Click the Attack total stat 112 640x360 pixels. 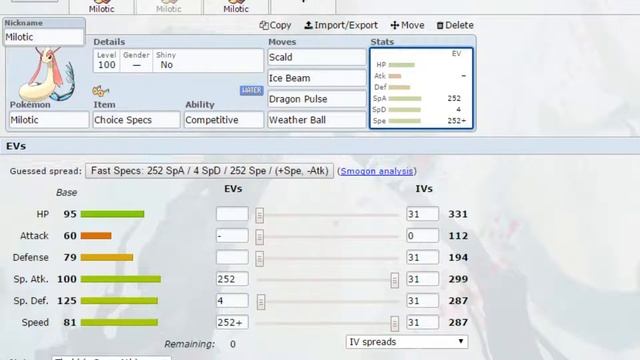pos(458,236)
